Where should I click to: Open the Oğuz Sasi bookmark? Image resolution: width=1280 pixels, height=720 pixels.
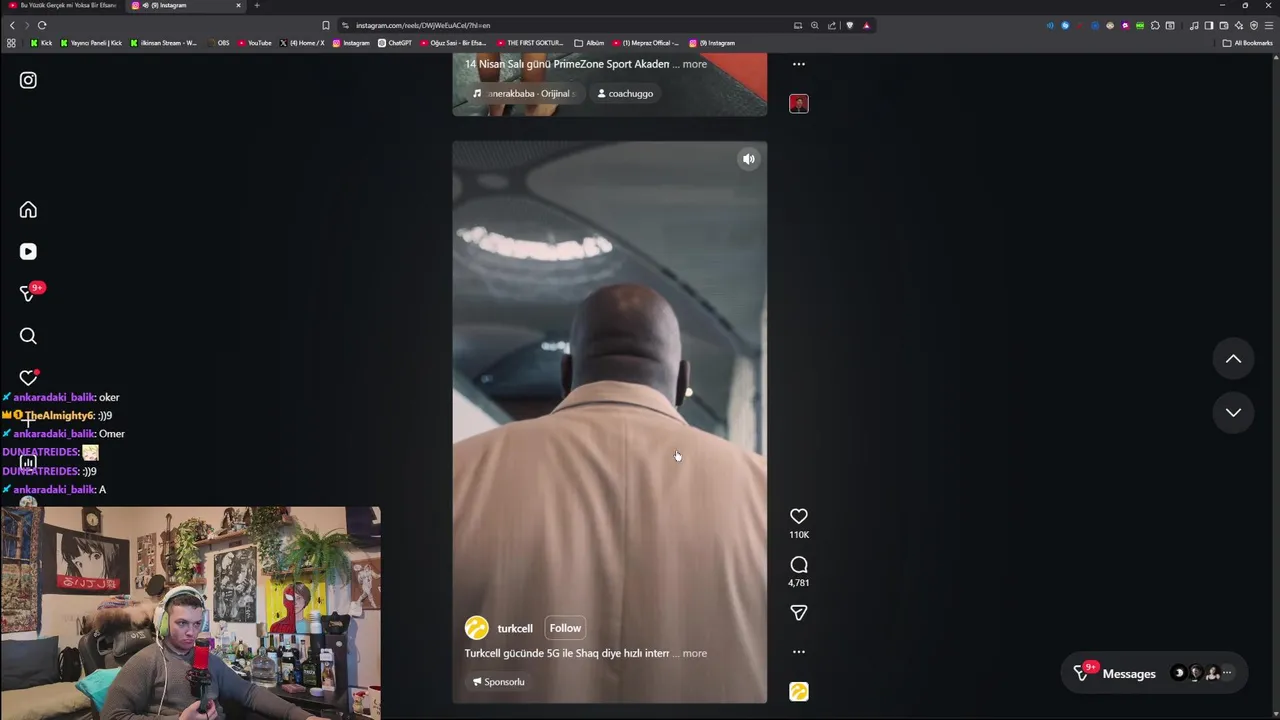tap(453, 43)
